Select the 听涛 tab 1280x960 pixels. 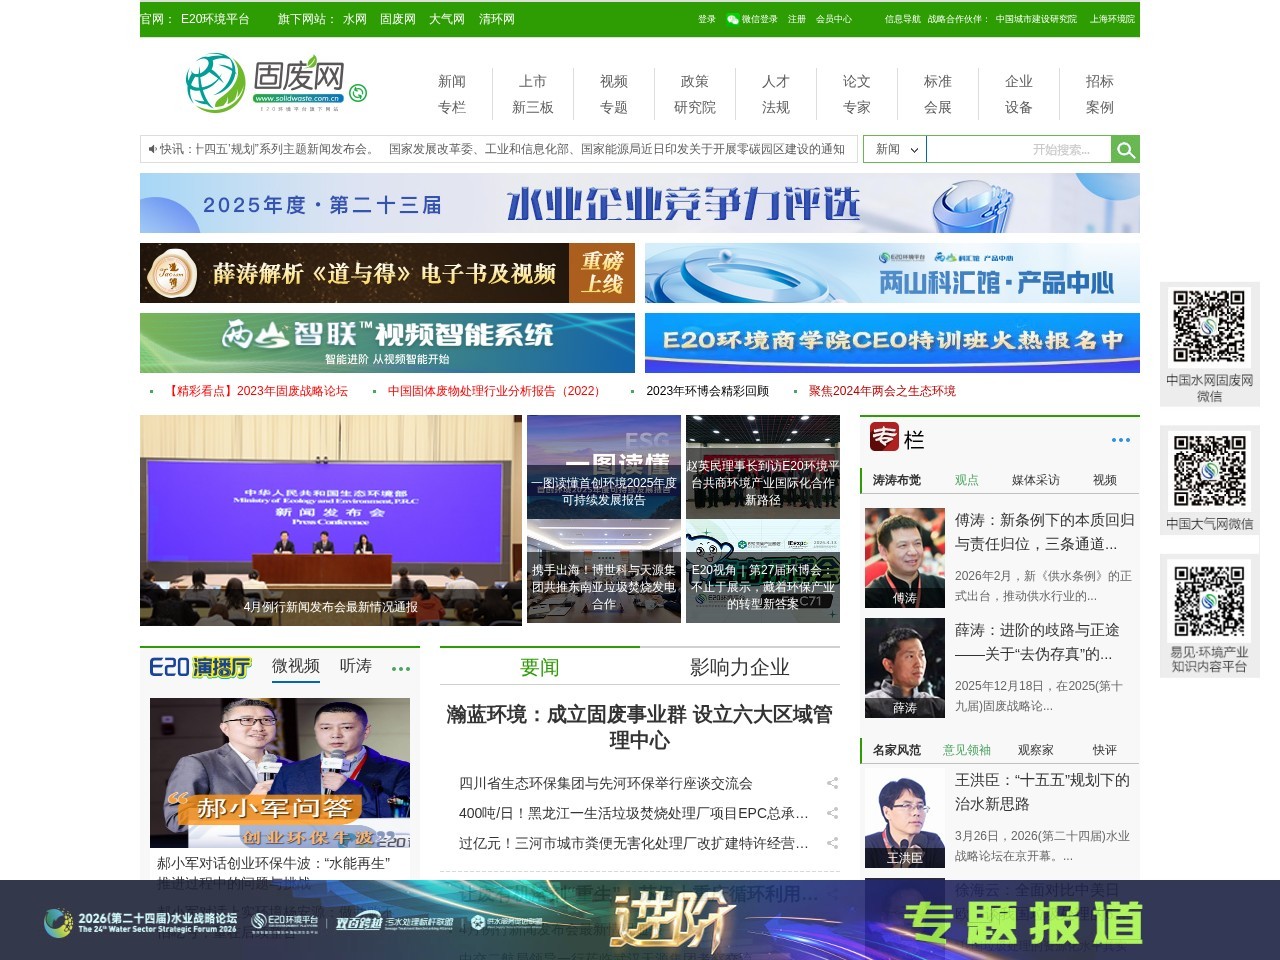(356, 666)
